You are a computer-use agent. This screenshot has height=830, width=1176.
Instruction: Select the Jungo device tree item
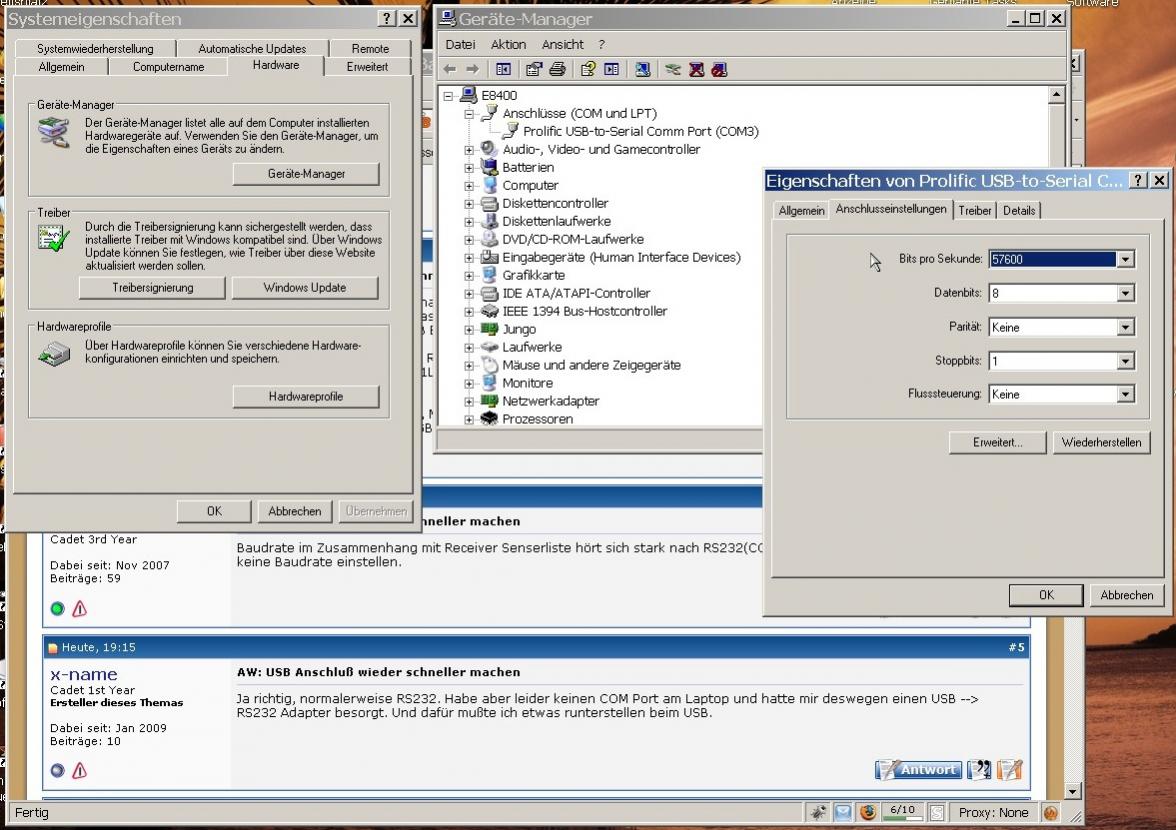[x=518, y=329]
